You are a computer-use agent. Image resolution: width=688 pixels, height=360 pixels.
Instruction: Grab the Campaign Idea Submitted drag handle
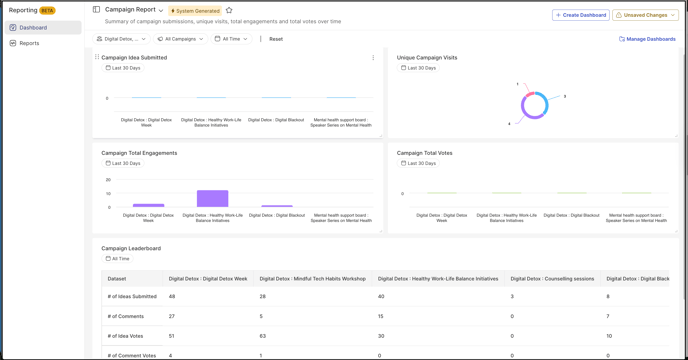[x=97, y=57]
